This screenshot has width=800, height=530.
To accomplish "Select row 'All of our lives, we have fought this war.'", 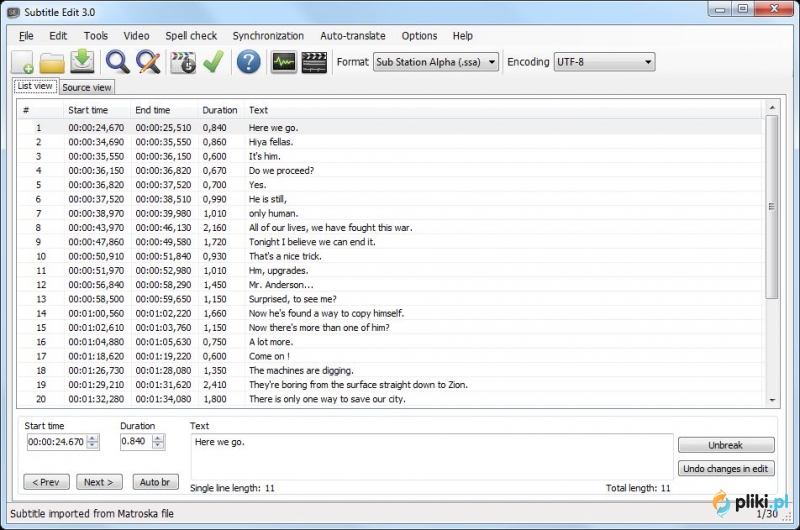I will (390, 228).
